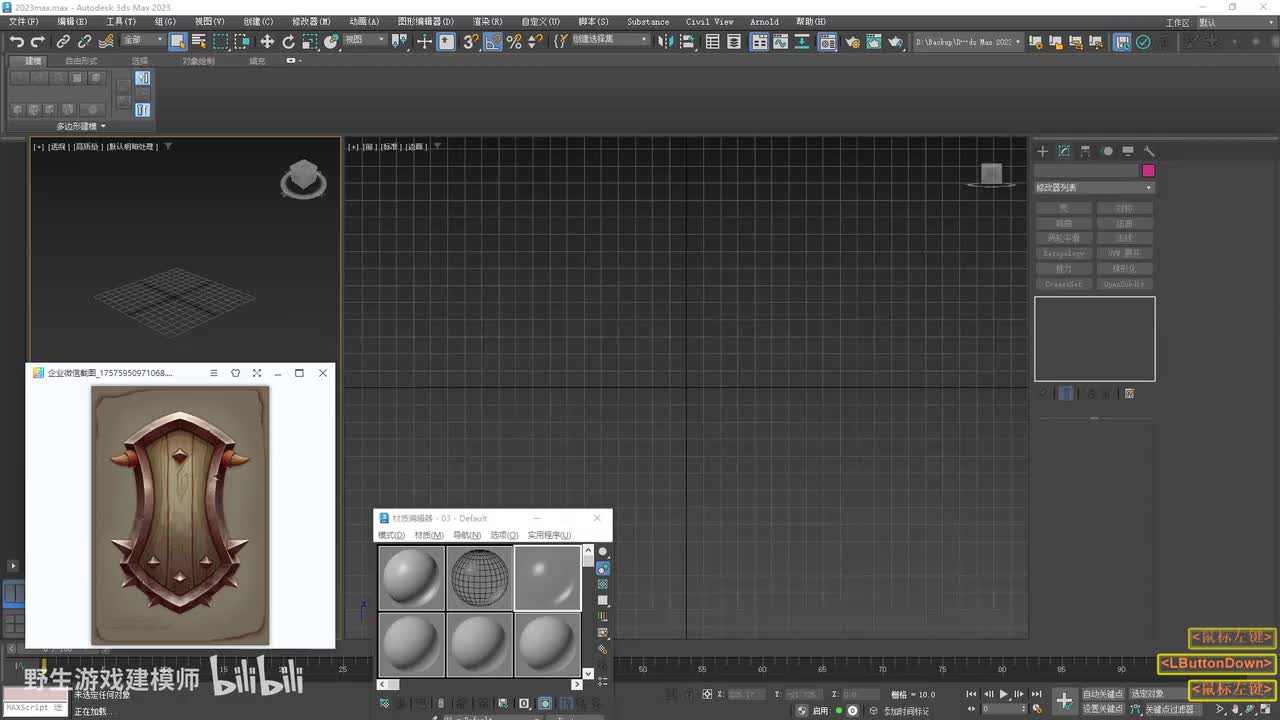
Task: Click the Go to End playback button
Action: [1036, 694]
